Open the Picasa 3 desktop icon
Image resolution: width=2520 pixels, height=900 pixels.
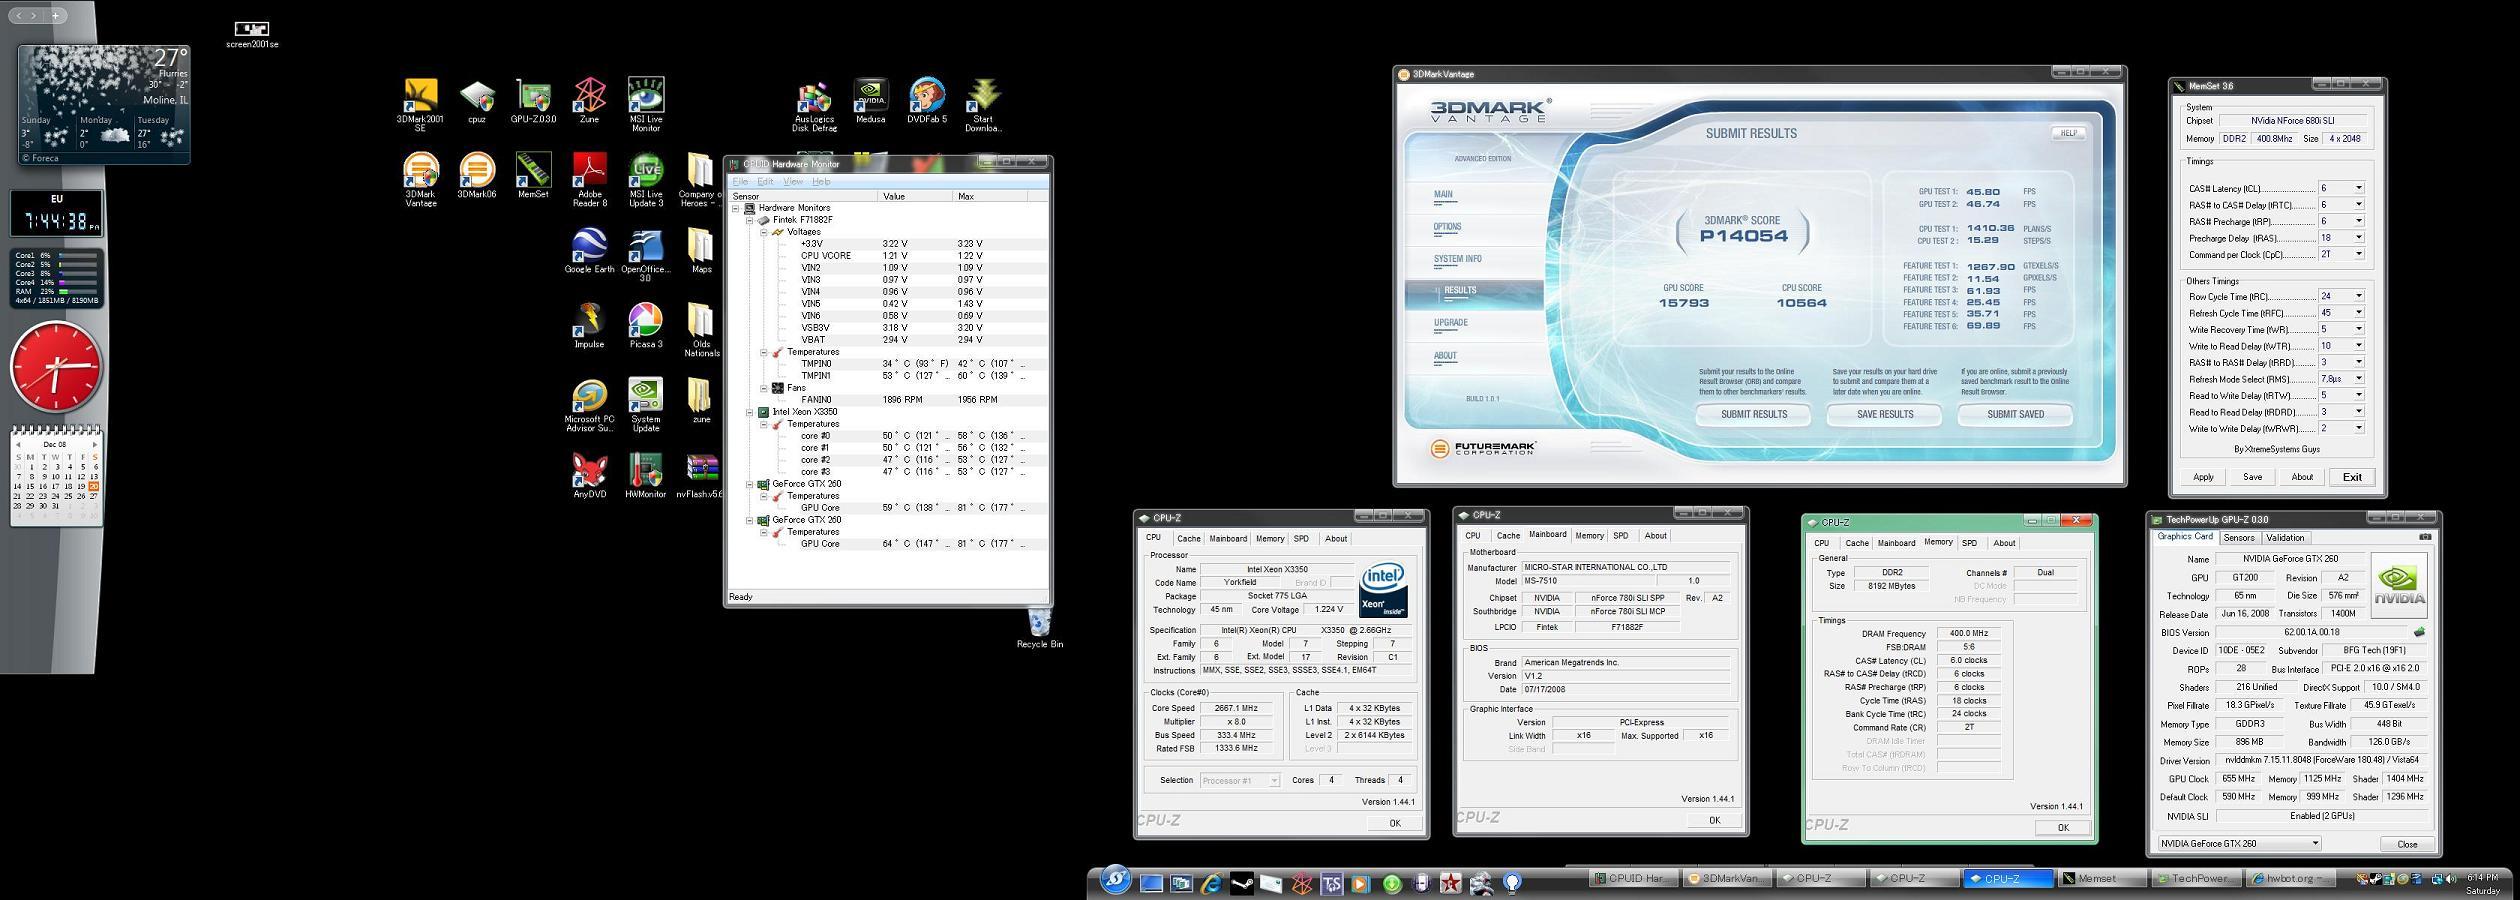coord(645,328)
